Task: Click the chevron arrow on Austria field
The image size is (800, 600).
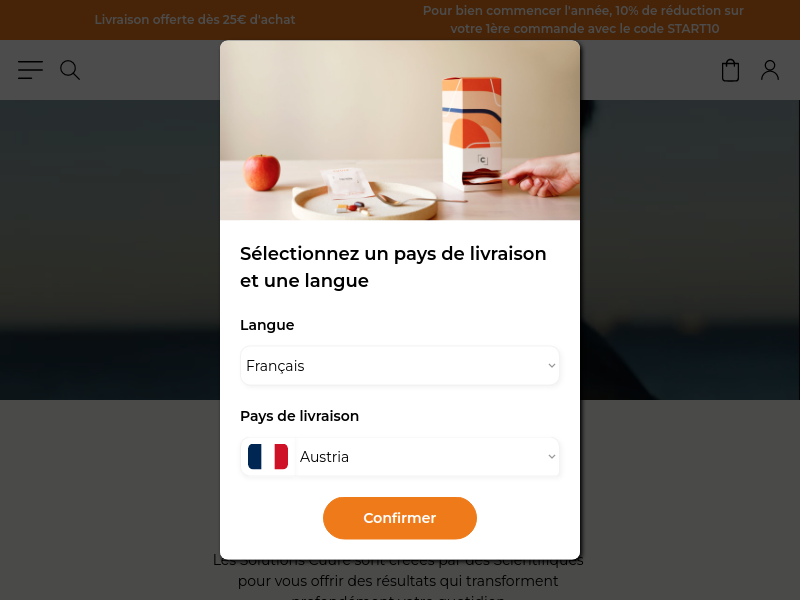Action: tap(552, 457)
